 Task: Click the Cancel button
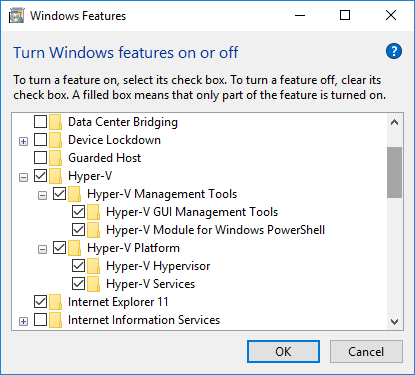(366, 352)
